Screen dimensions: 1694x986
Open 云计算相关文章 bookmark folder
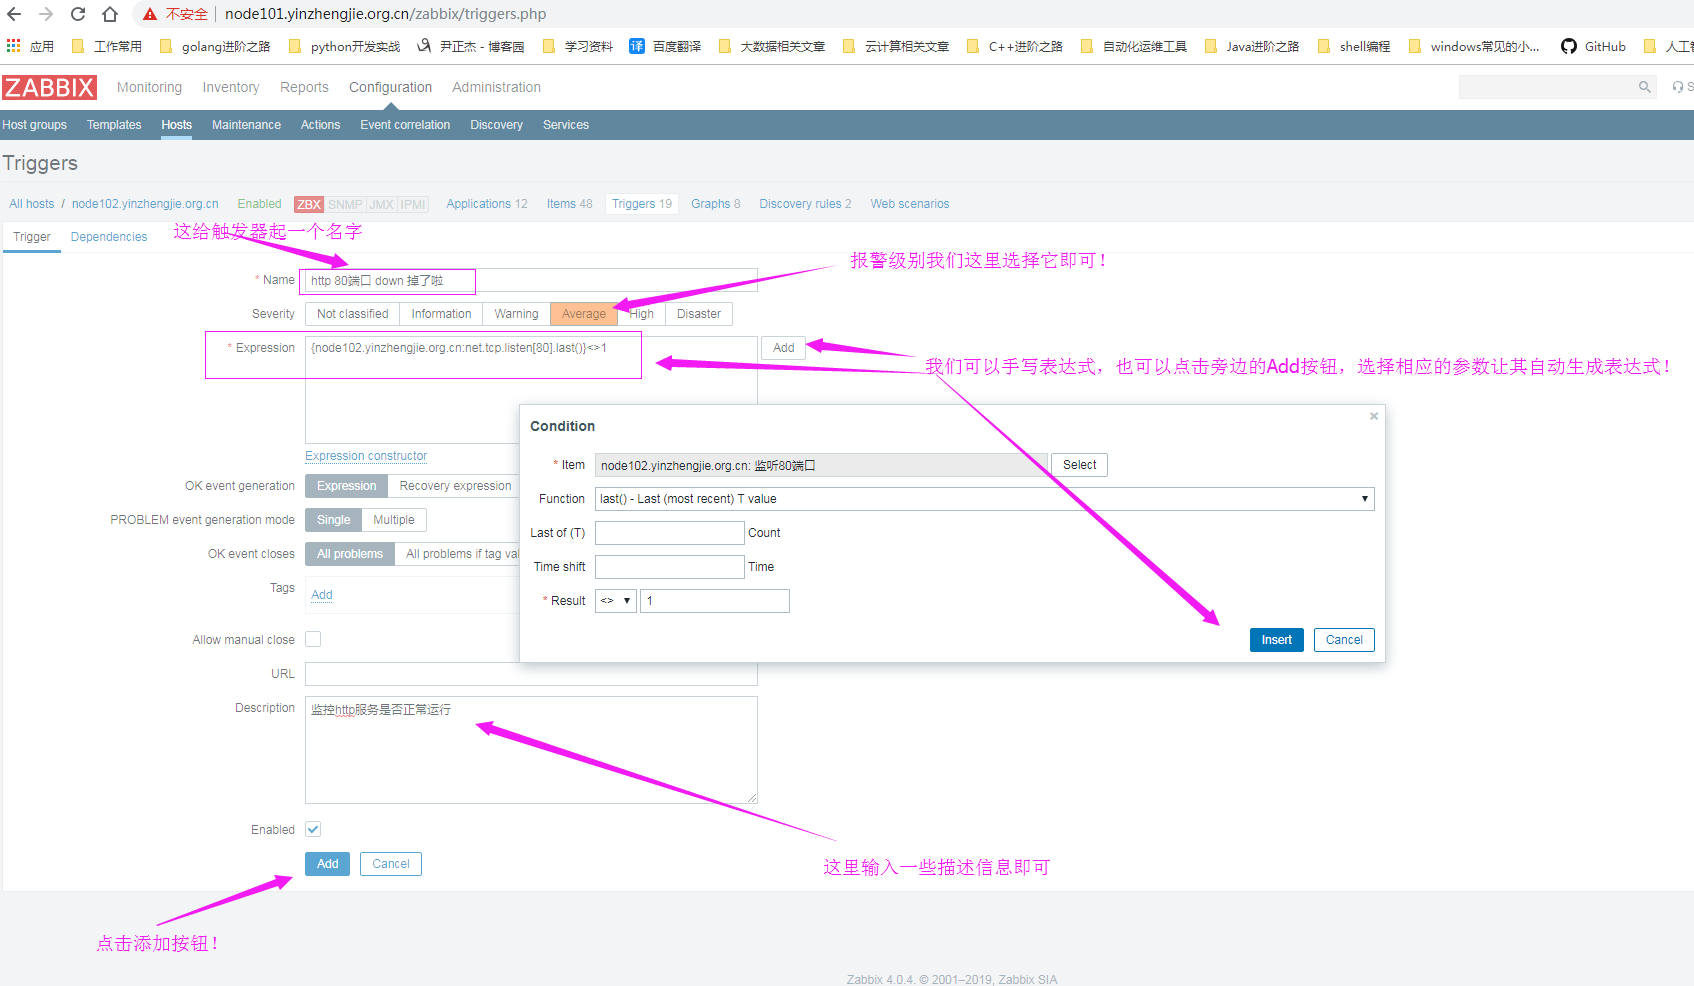[x=896, y=46]
